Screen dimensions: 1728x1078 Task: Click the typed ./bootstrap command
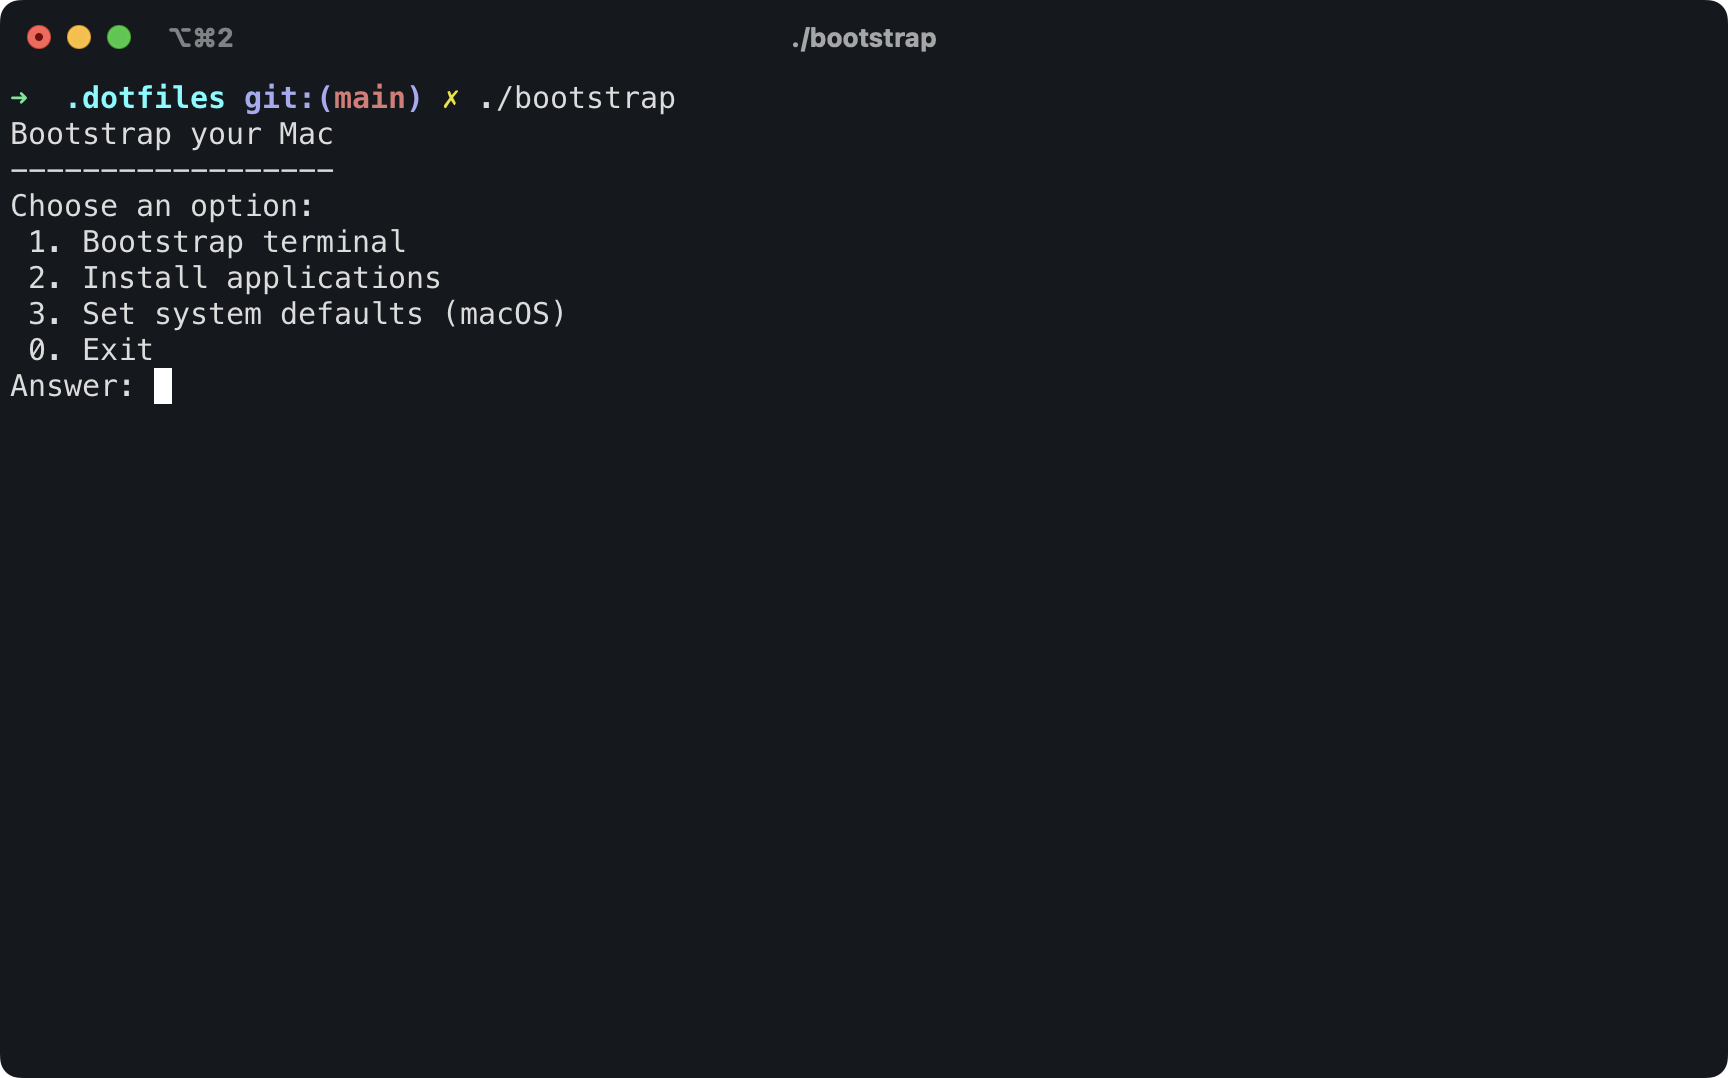pyautogui.click(x=577, y=98)
